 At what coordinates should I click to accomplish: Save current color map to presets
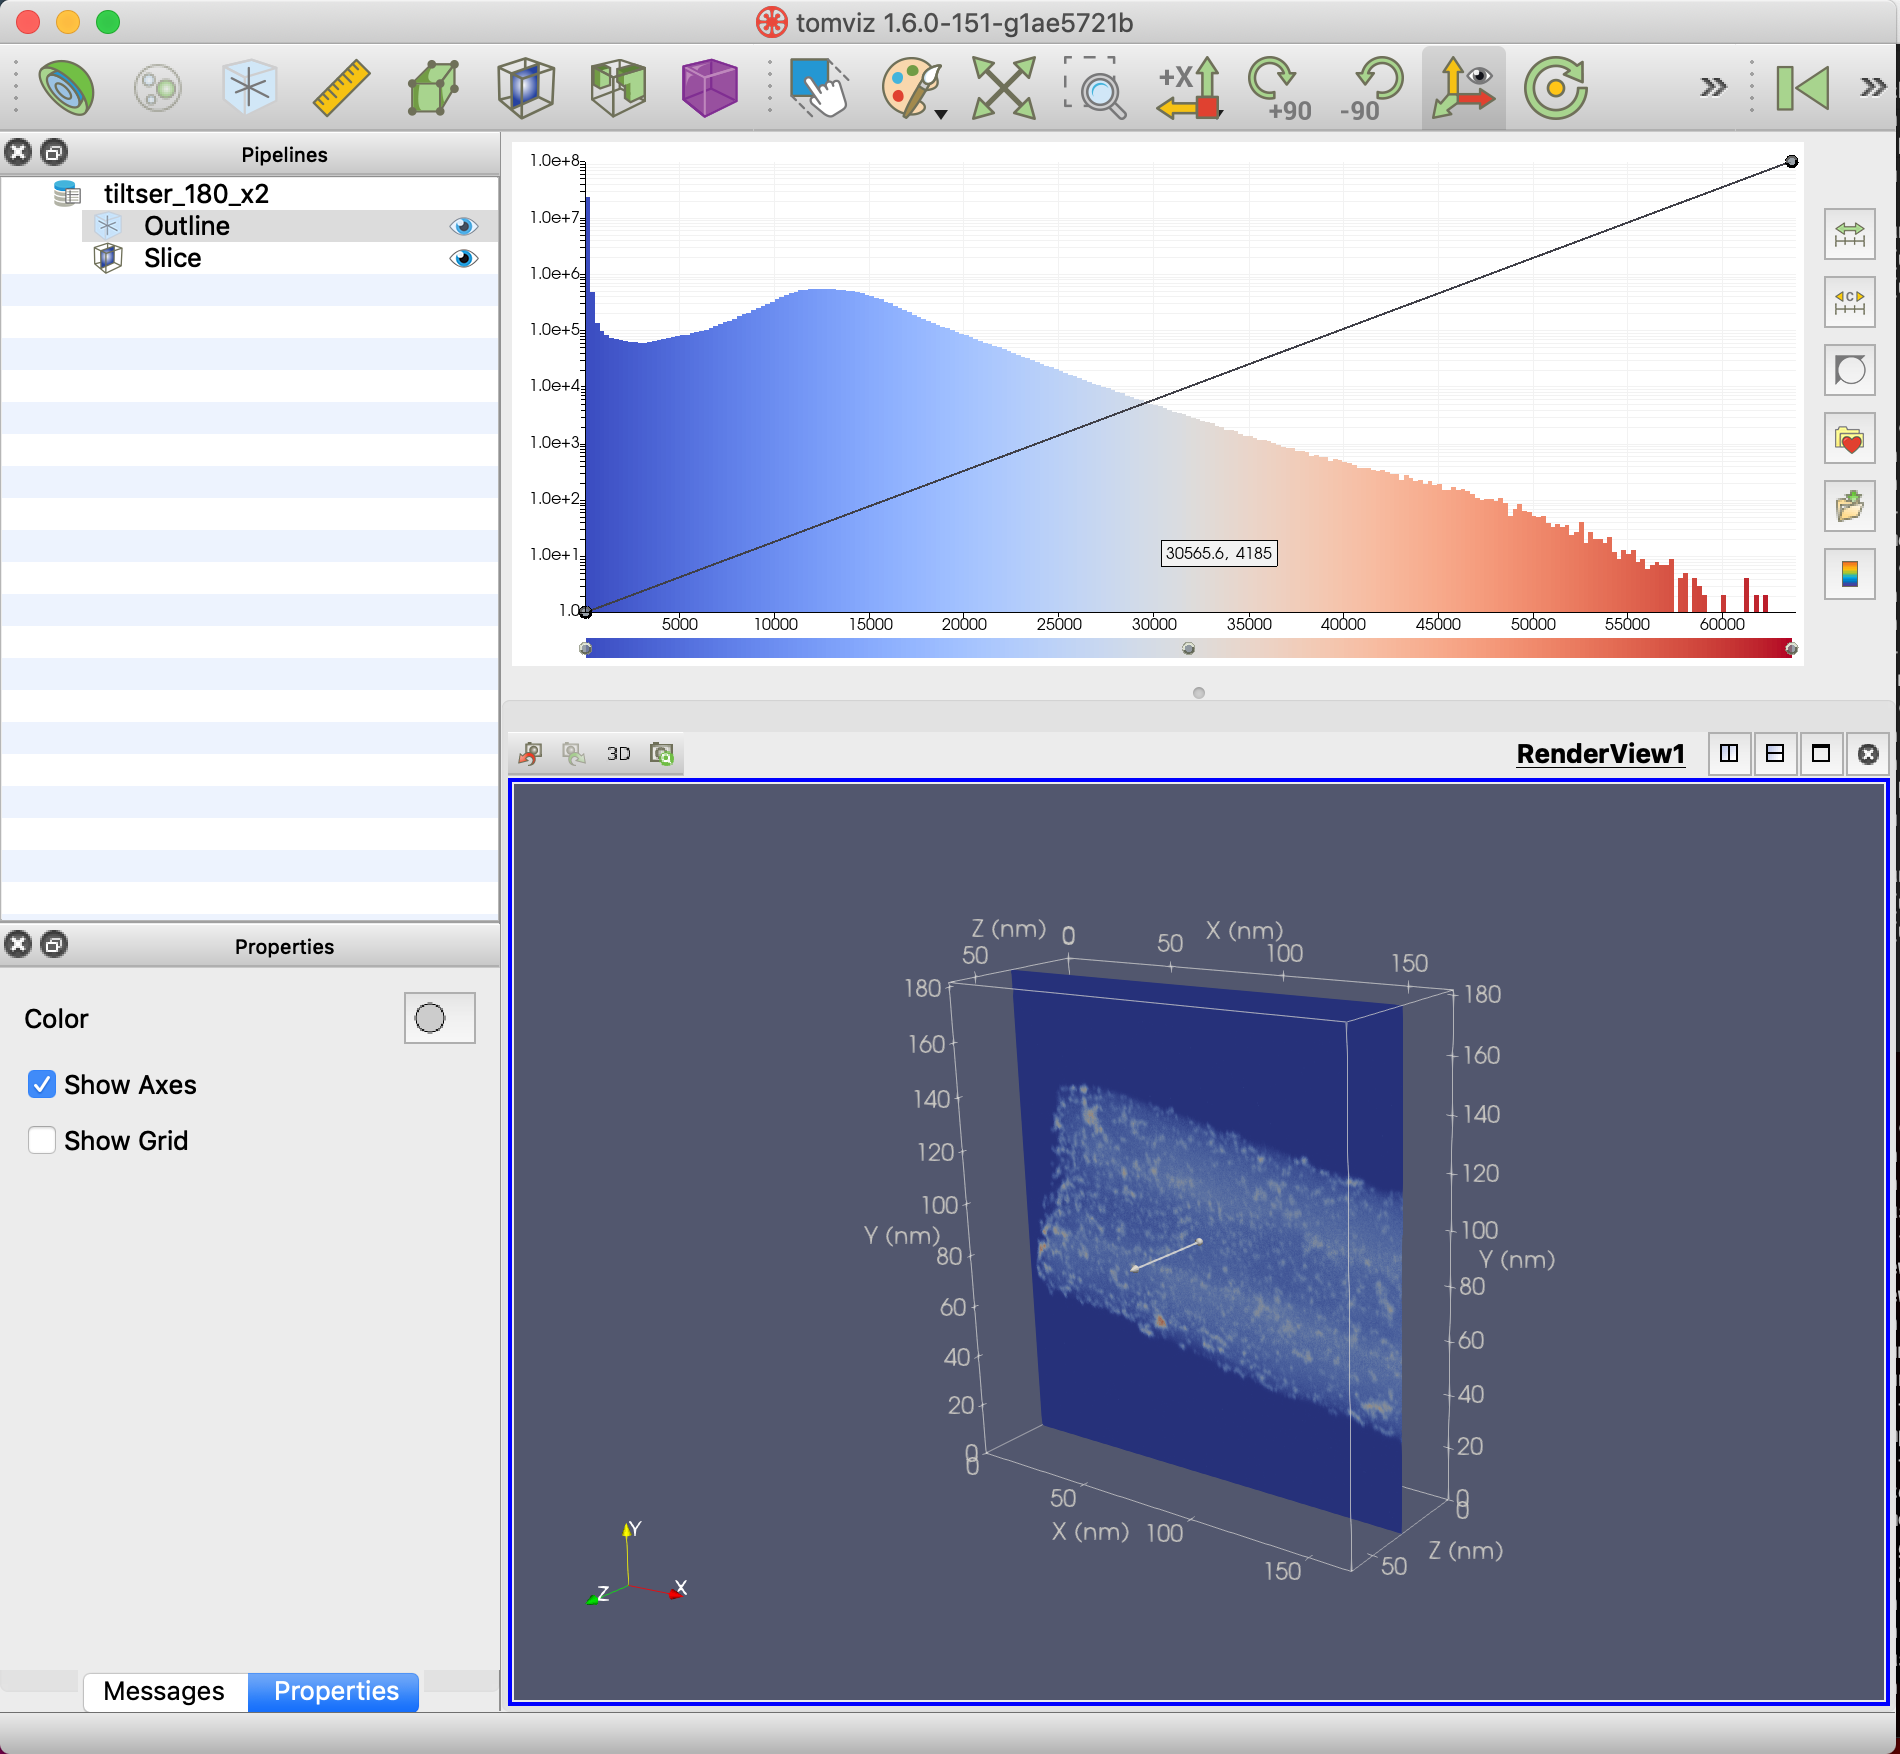tap(1849, 507)
